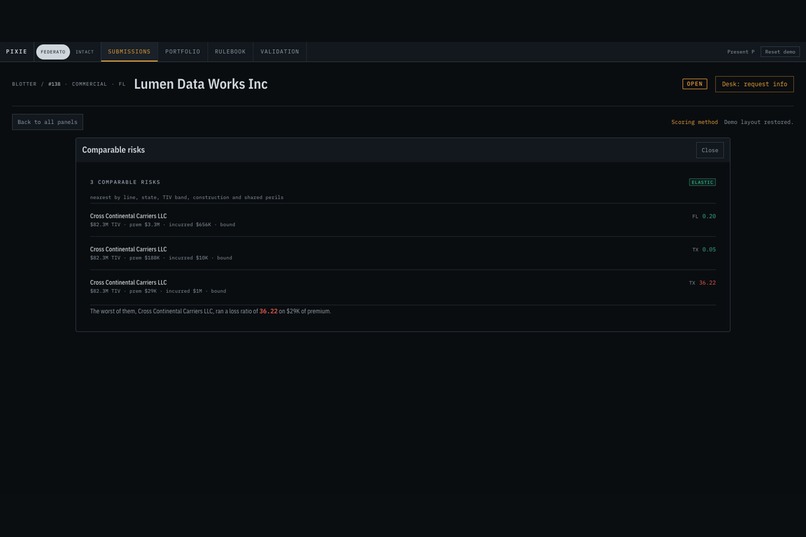Viewport: 806px width, 537px height.
Task: Switch to the VALIDATION tab
Action: (280, 51)
